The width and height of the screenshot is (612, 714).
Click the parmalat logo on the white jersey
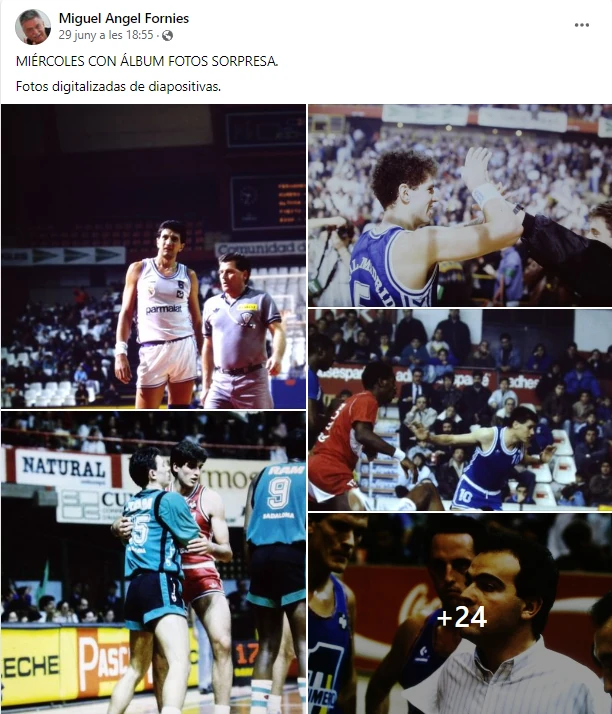(x=163, y=310)
